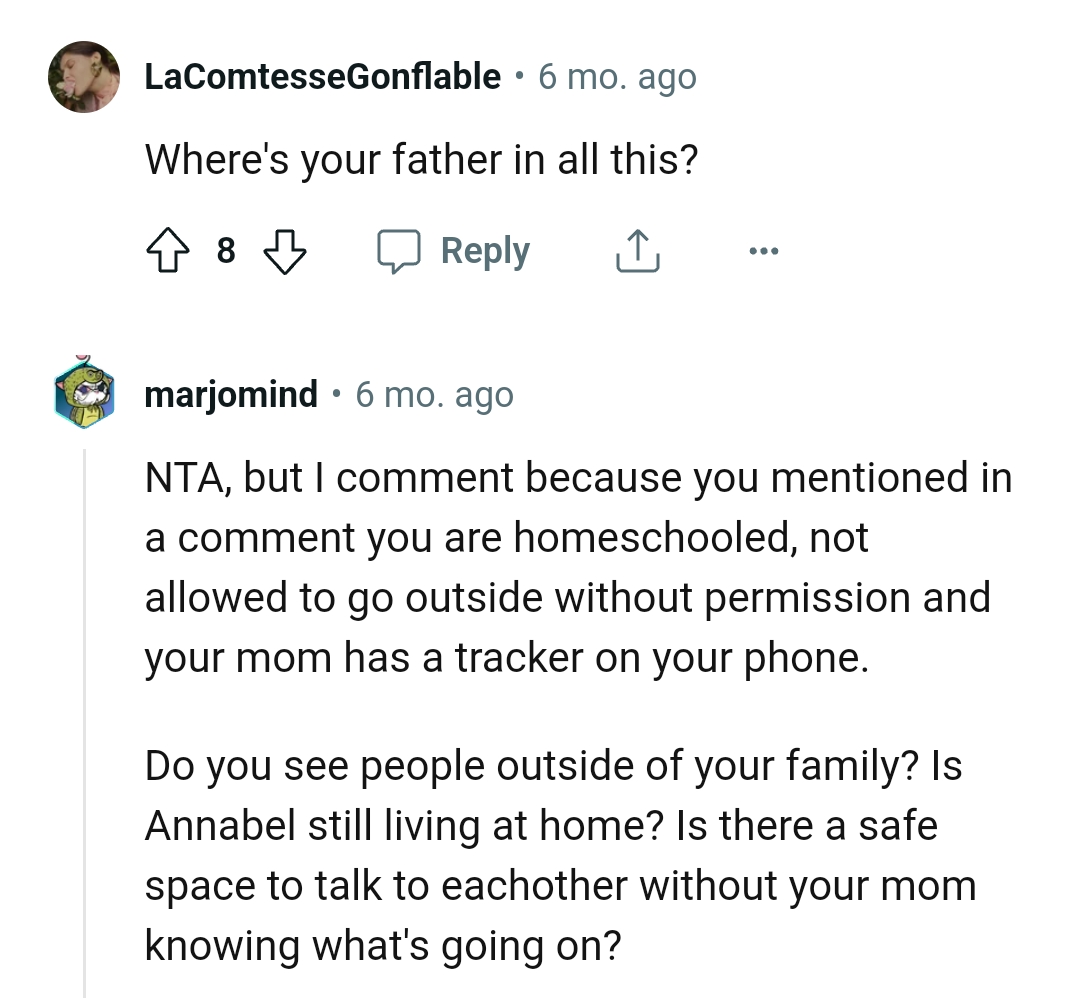Select the upvote arrow next to the count
The width and height of the screenshot is (1080, 998).
[x=170, y=251]
